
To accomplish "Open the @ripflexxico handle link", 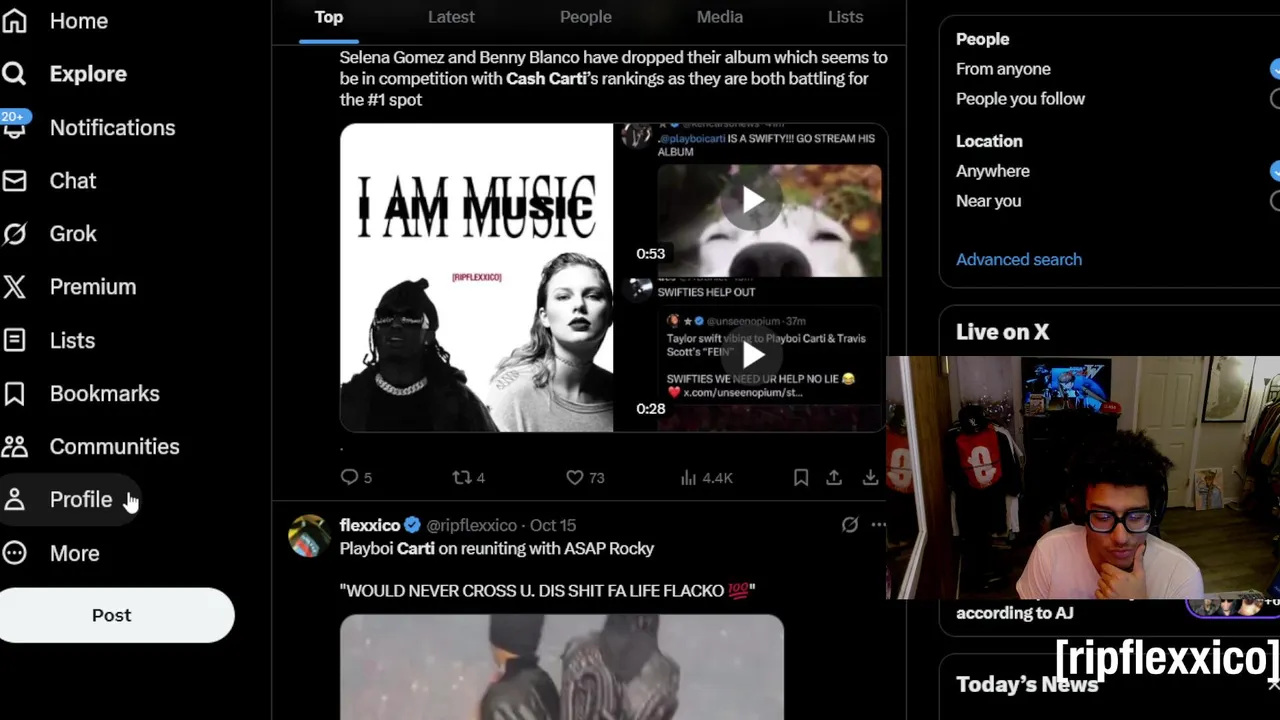I will pos(472,525).
